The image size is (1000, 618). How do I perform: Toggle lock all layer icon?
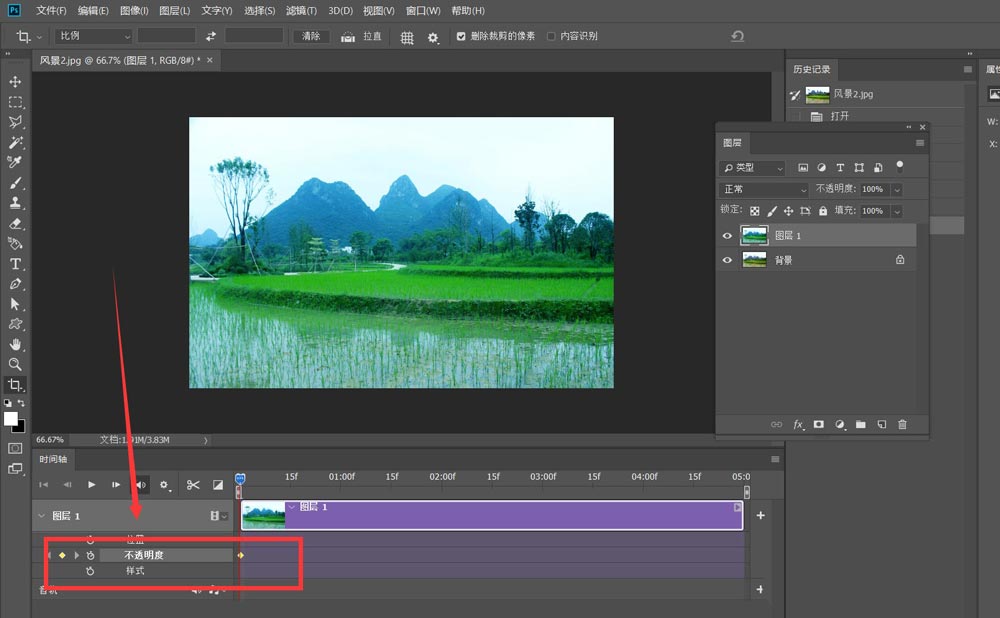click(x=823, y=211)
